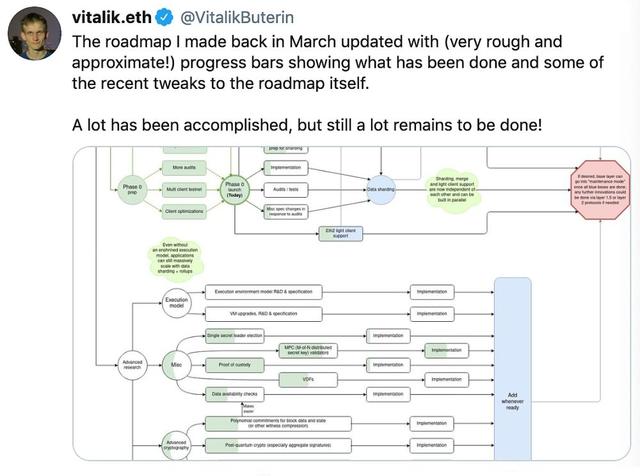
Task: Click the Misc circle node
Action: (176, 364)
